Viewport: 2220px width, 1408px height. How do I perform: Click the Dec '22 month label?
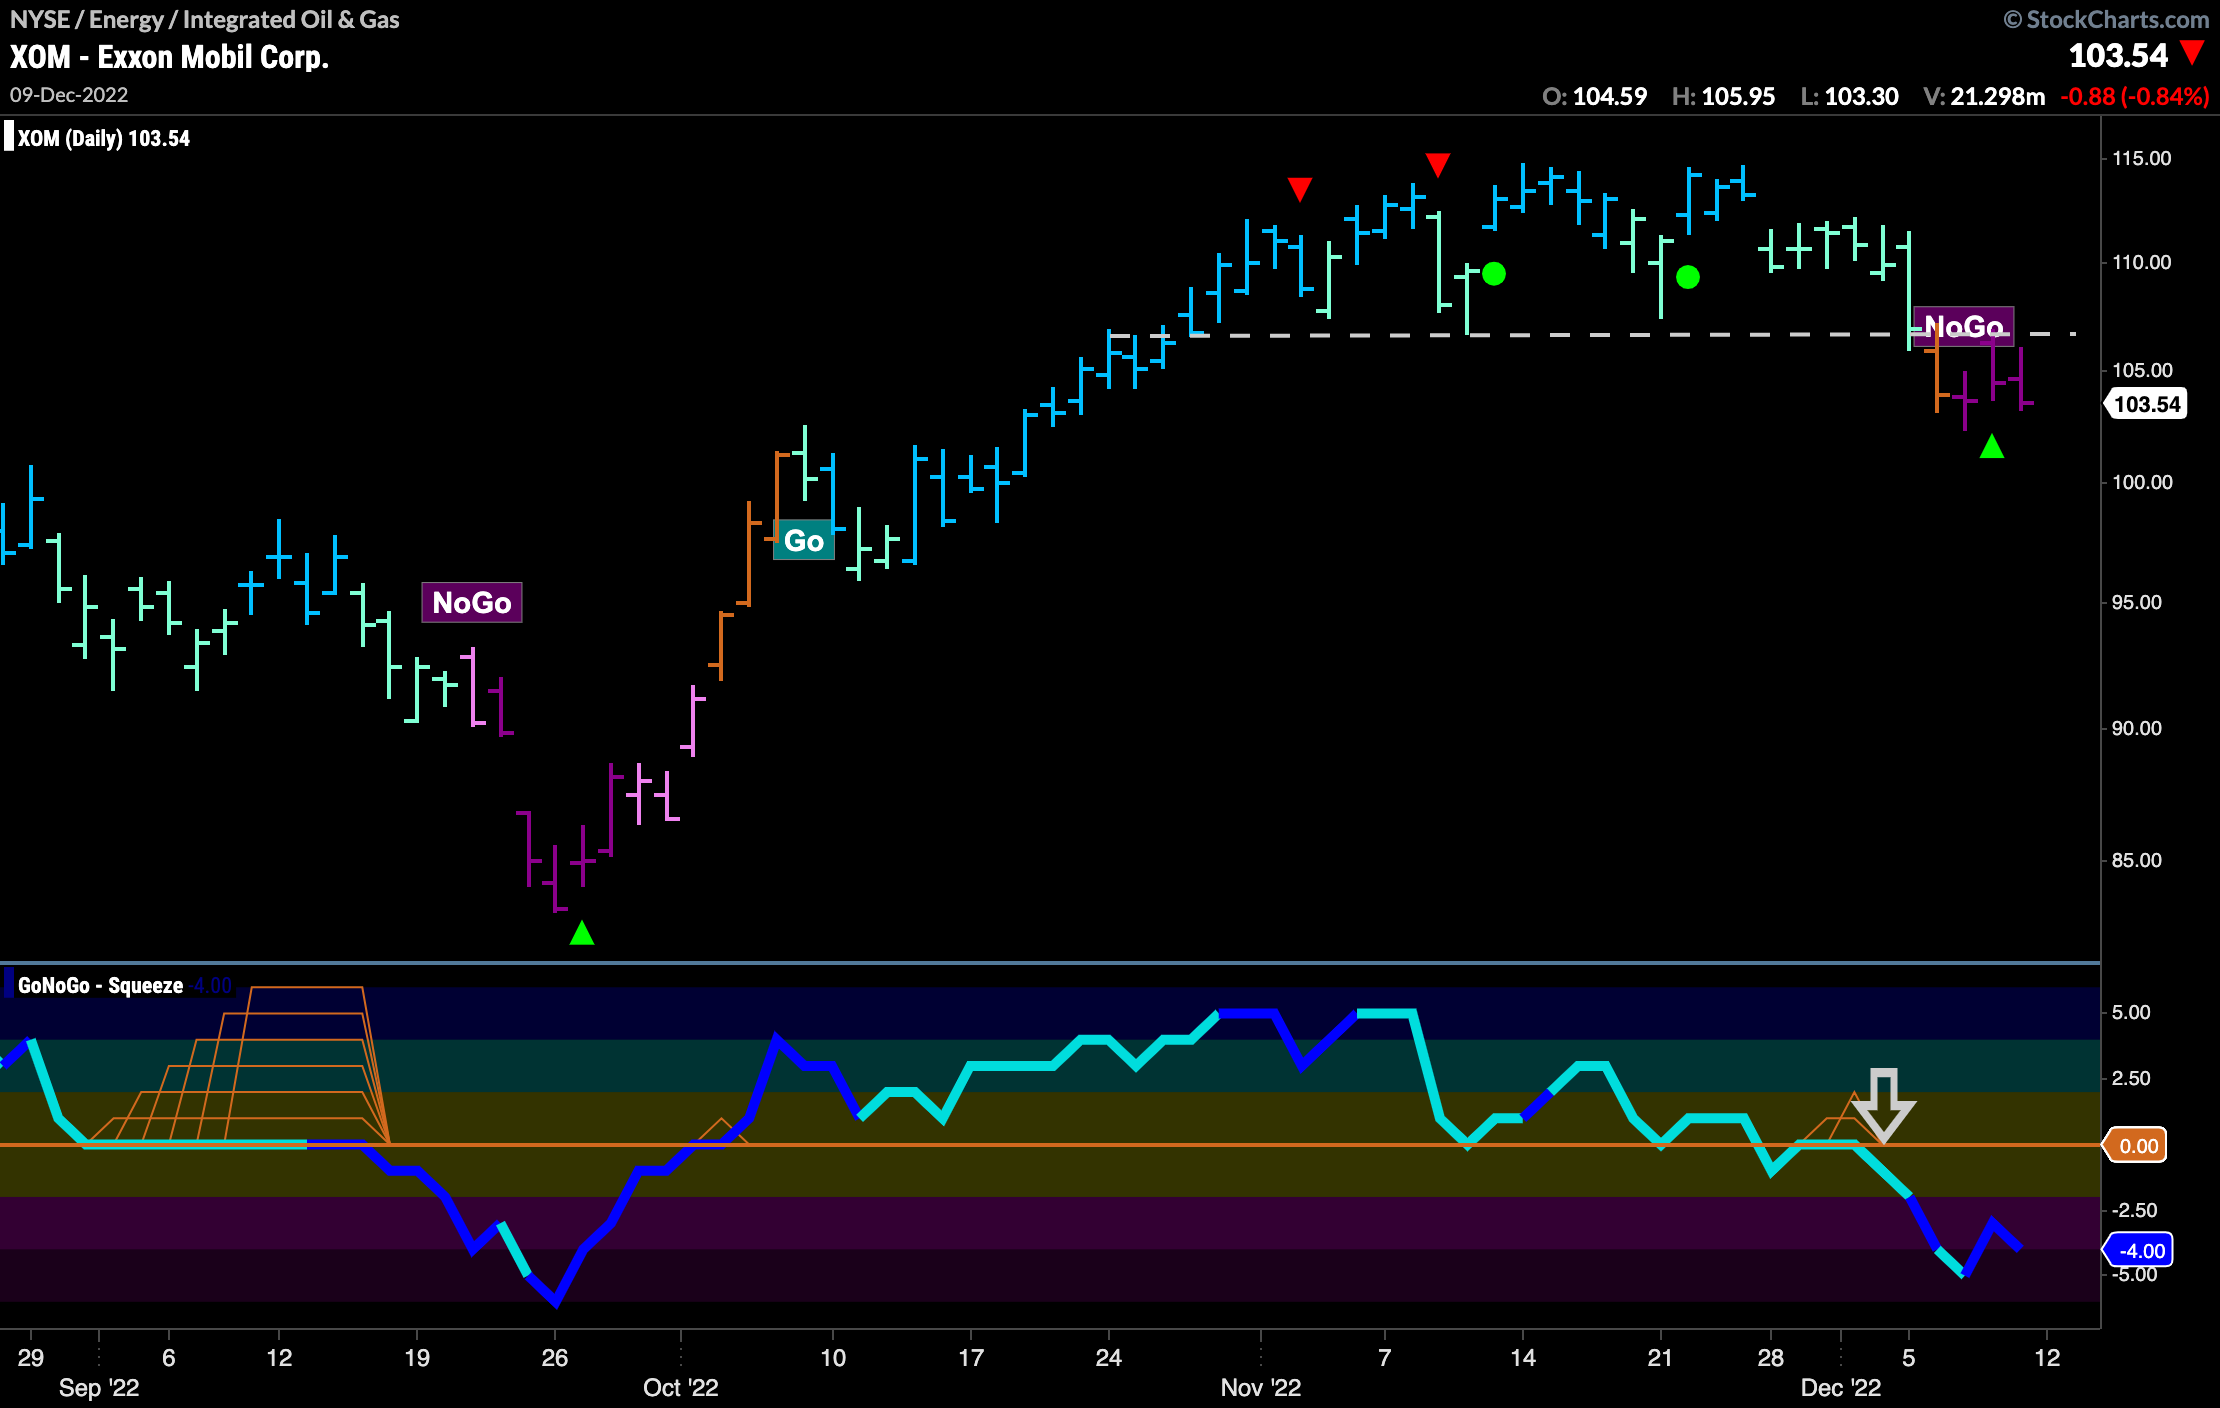(x=1841, y=1387)
